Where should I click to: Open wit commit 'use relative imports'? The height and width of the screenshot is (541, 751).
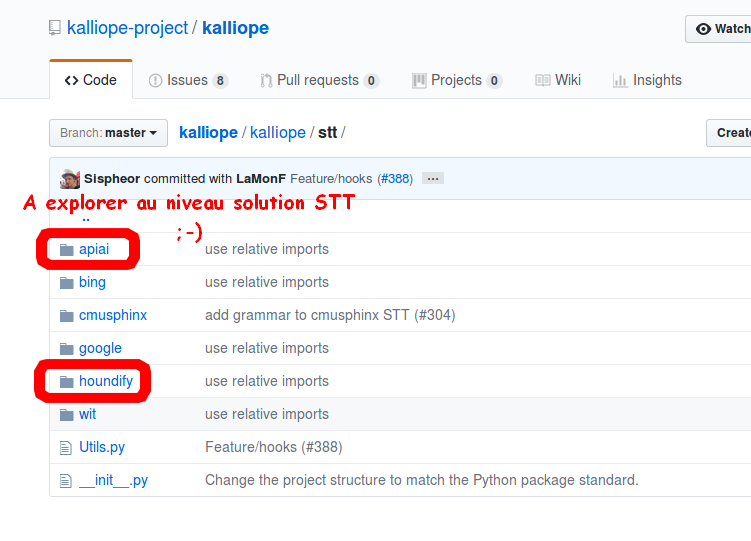pos(267,414)
